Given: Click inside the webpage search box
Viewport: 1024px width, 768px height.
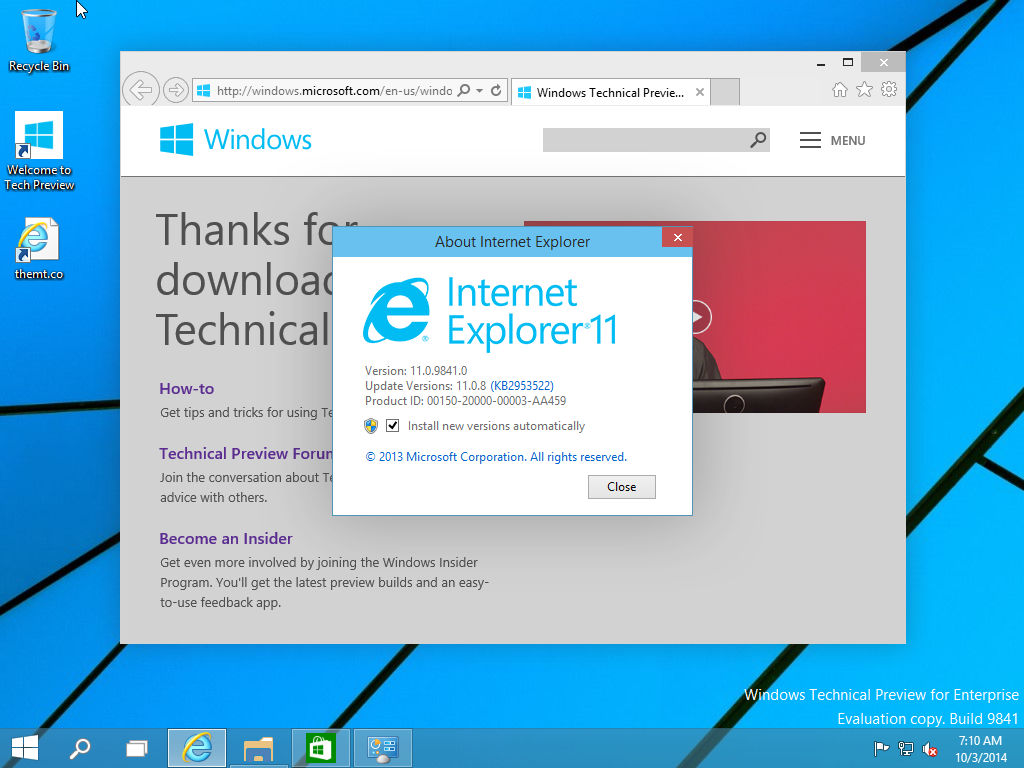Looking at the screenshot, I should [650, 139].
